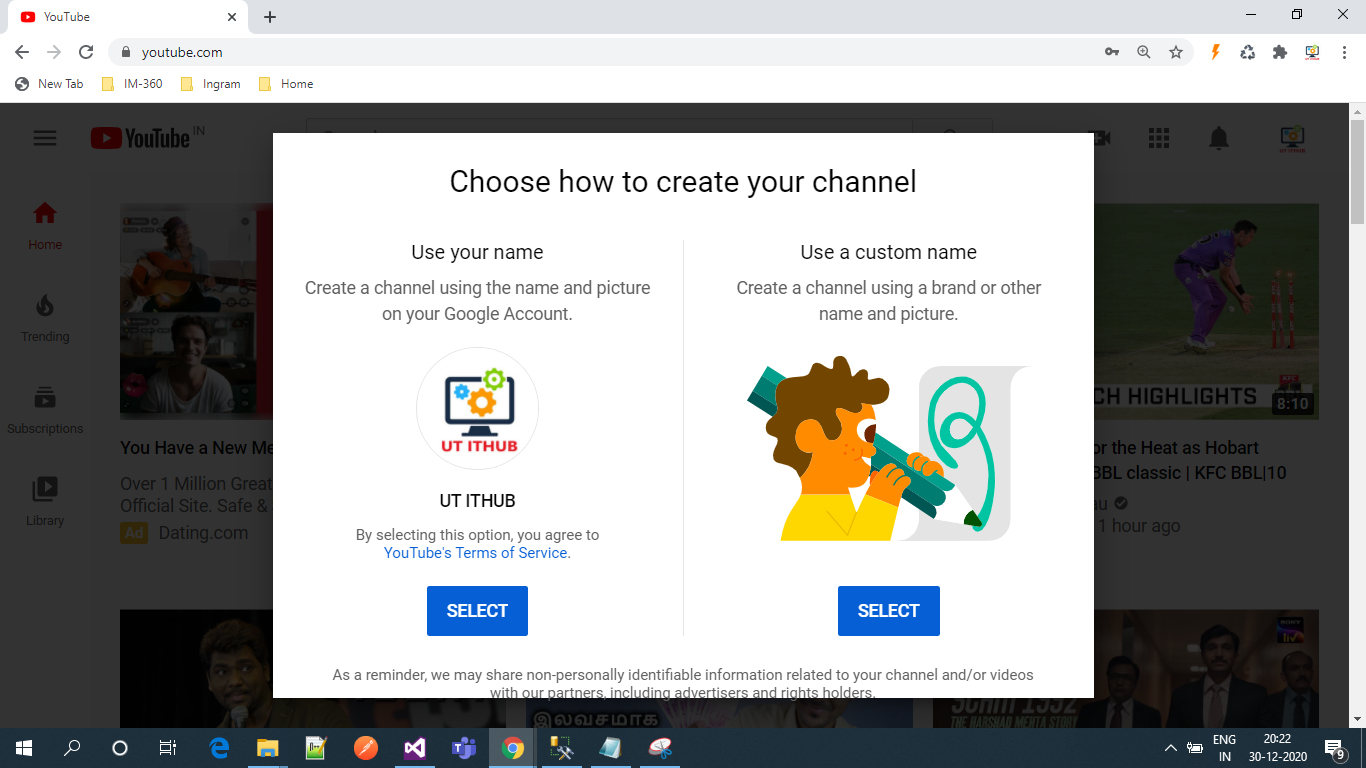Open Trending in YouTube sidebar

coord(45,318)
